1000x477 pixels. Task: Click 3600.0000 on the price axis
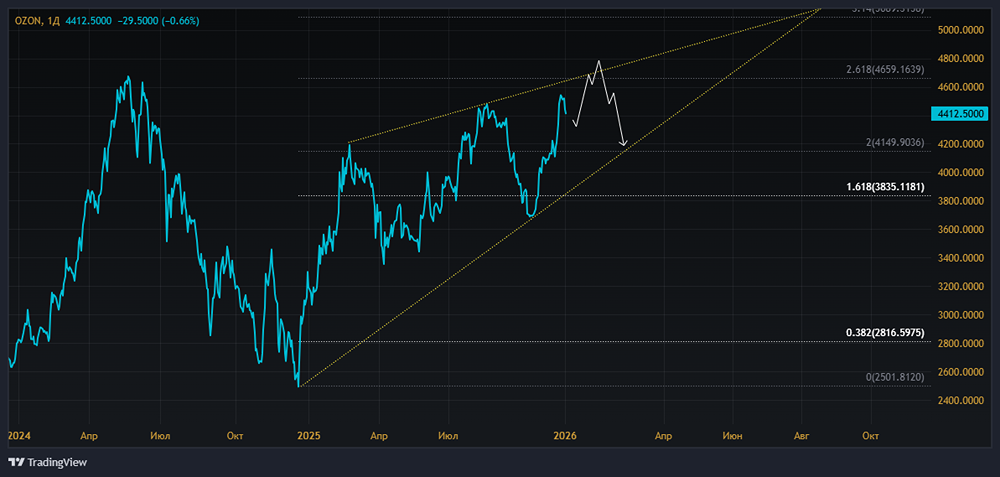(960, 230)
